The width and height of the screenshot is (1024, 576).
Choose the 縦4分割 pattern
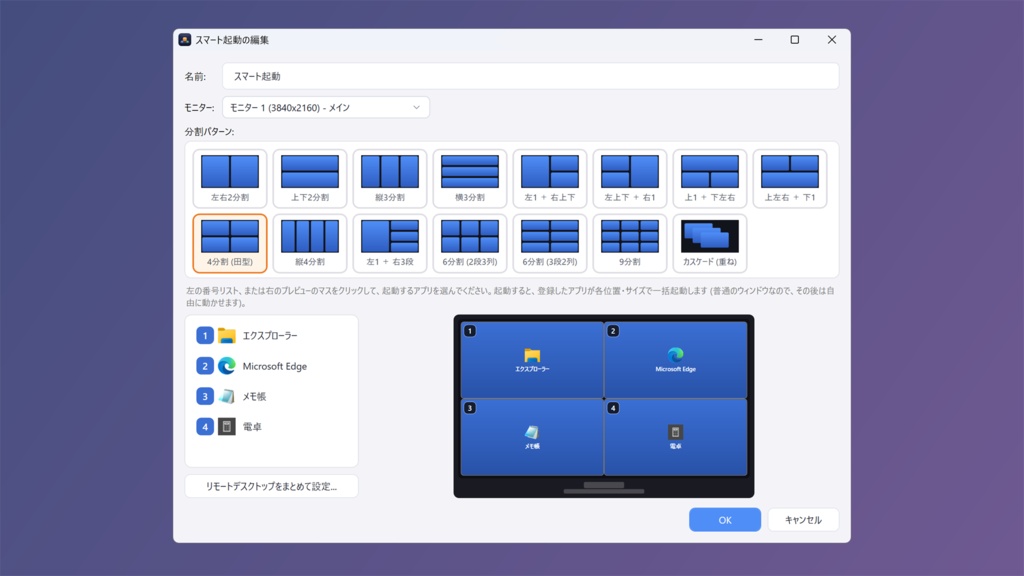click(310, 243)
